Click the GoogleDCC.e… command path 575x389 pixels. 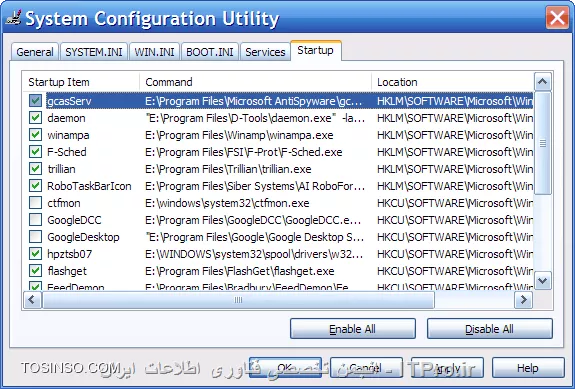coord(253,220)
